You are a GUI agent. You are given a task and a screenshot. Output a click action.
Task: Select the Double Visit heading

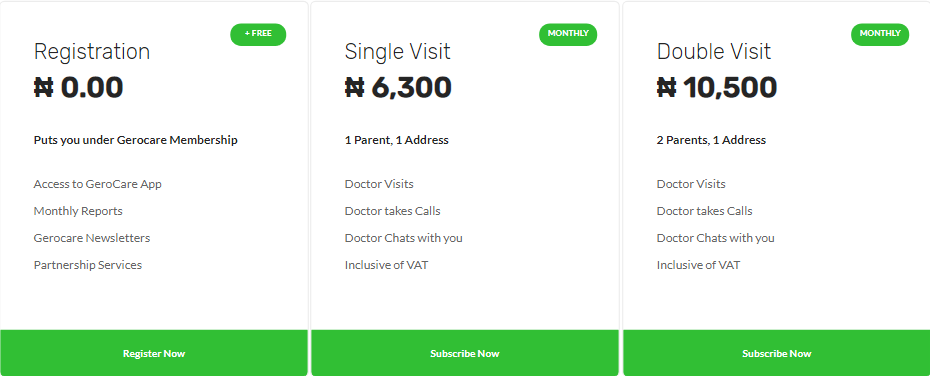[714, 52]
